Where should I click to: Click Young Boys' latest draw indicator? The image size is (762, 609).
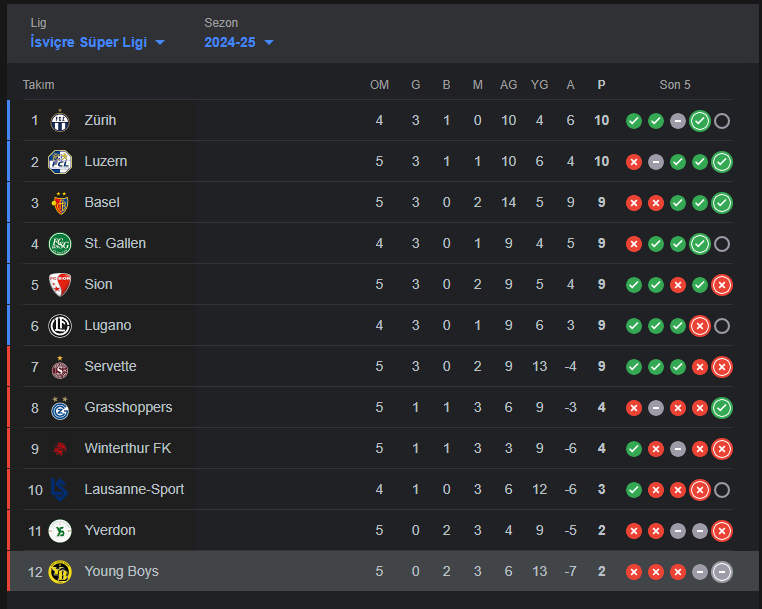point(722,571)
